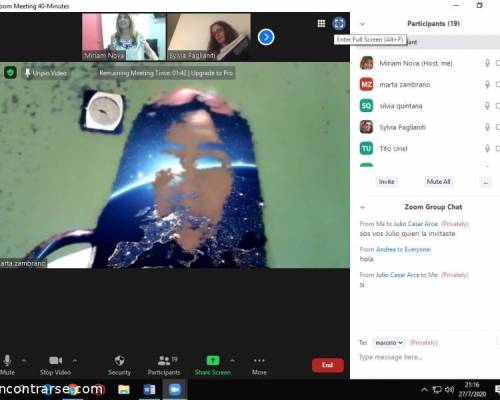This screenshot has height=400, width=500.
Task: Click the green Share Screen icon
Action: (x=213, y=360)
